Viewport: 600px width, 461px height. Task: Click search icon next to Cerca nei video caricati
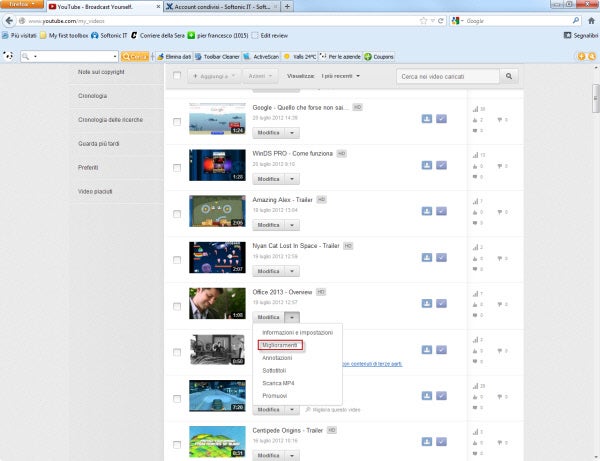pos(509,76)
